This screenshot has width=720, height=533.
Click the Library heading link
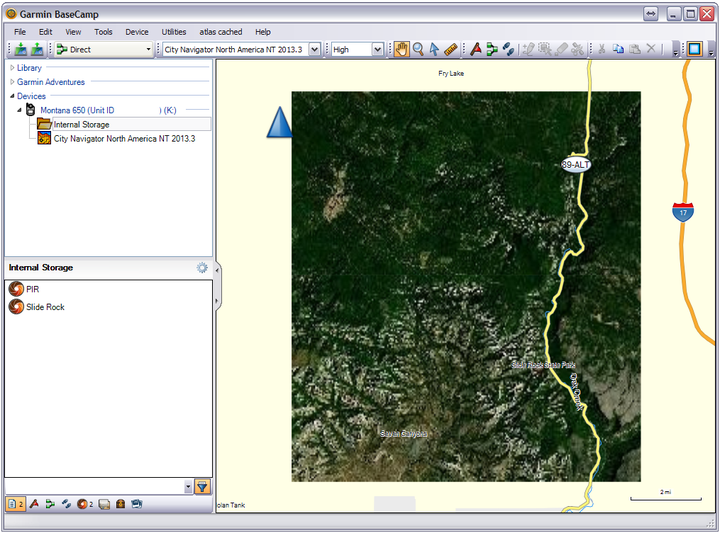click(x=29, y=67)
